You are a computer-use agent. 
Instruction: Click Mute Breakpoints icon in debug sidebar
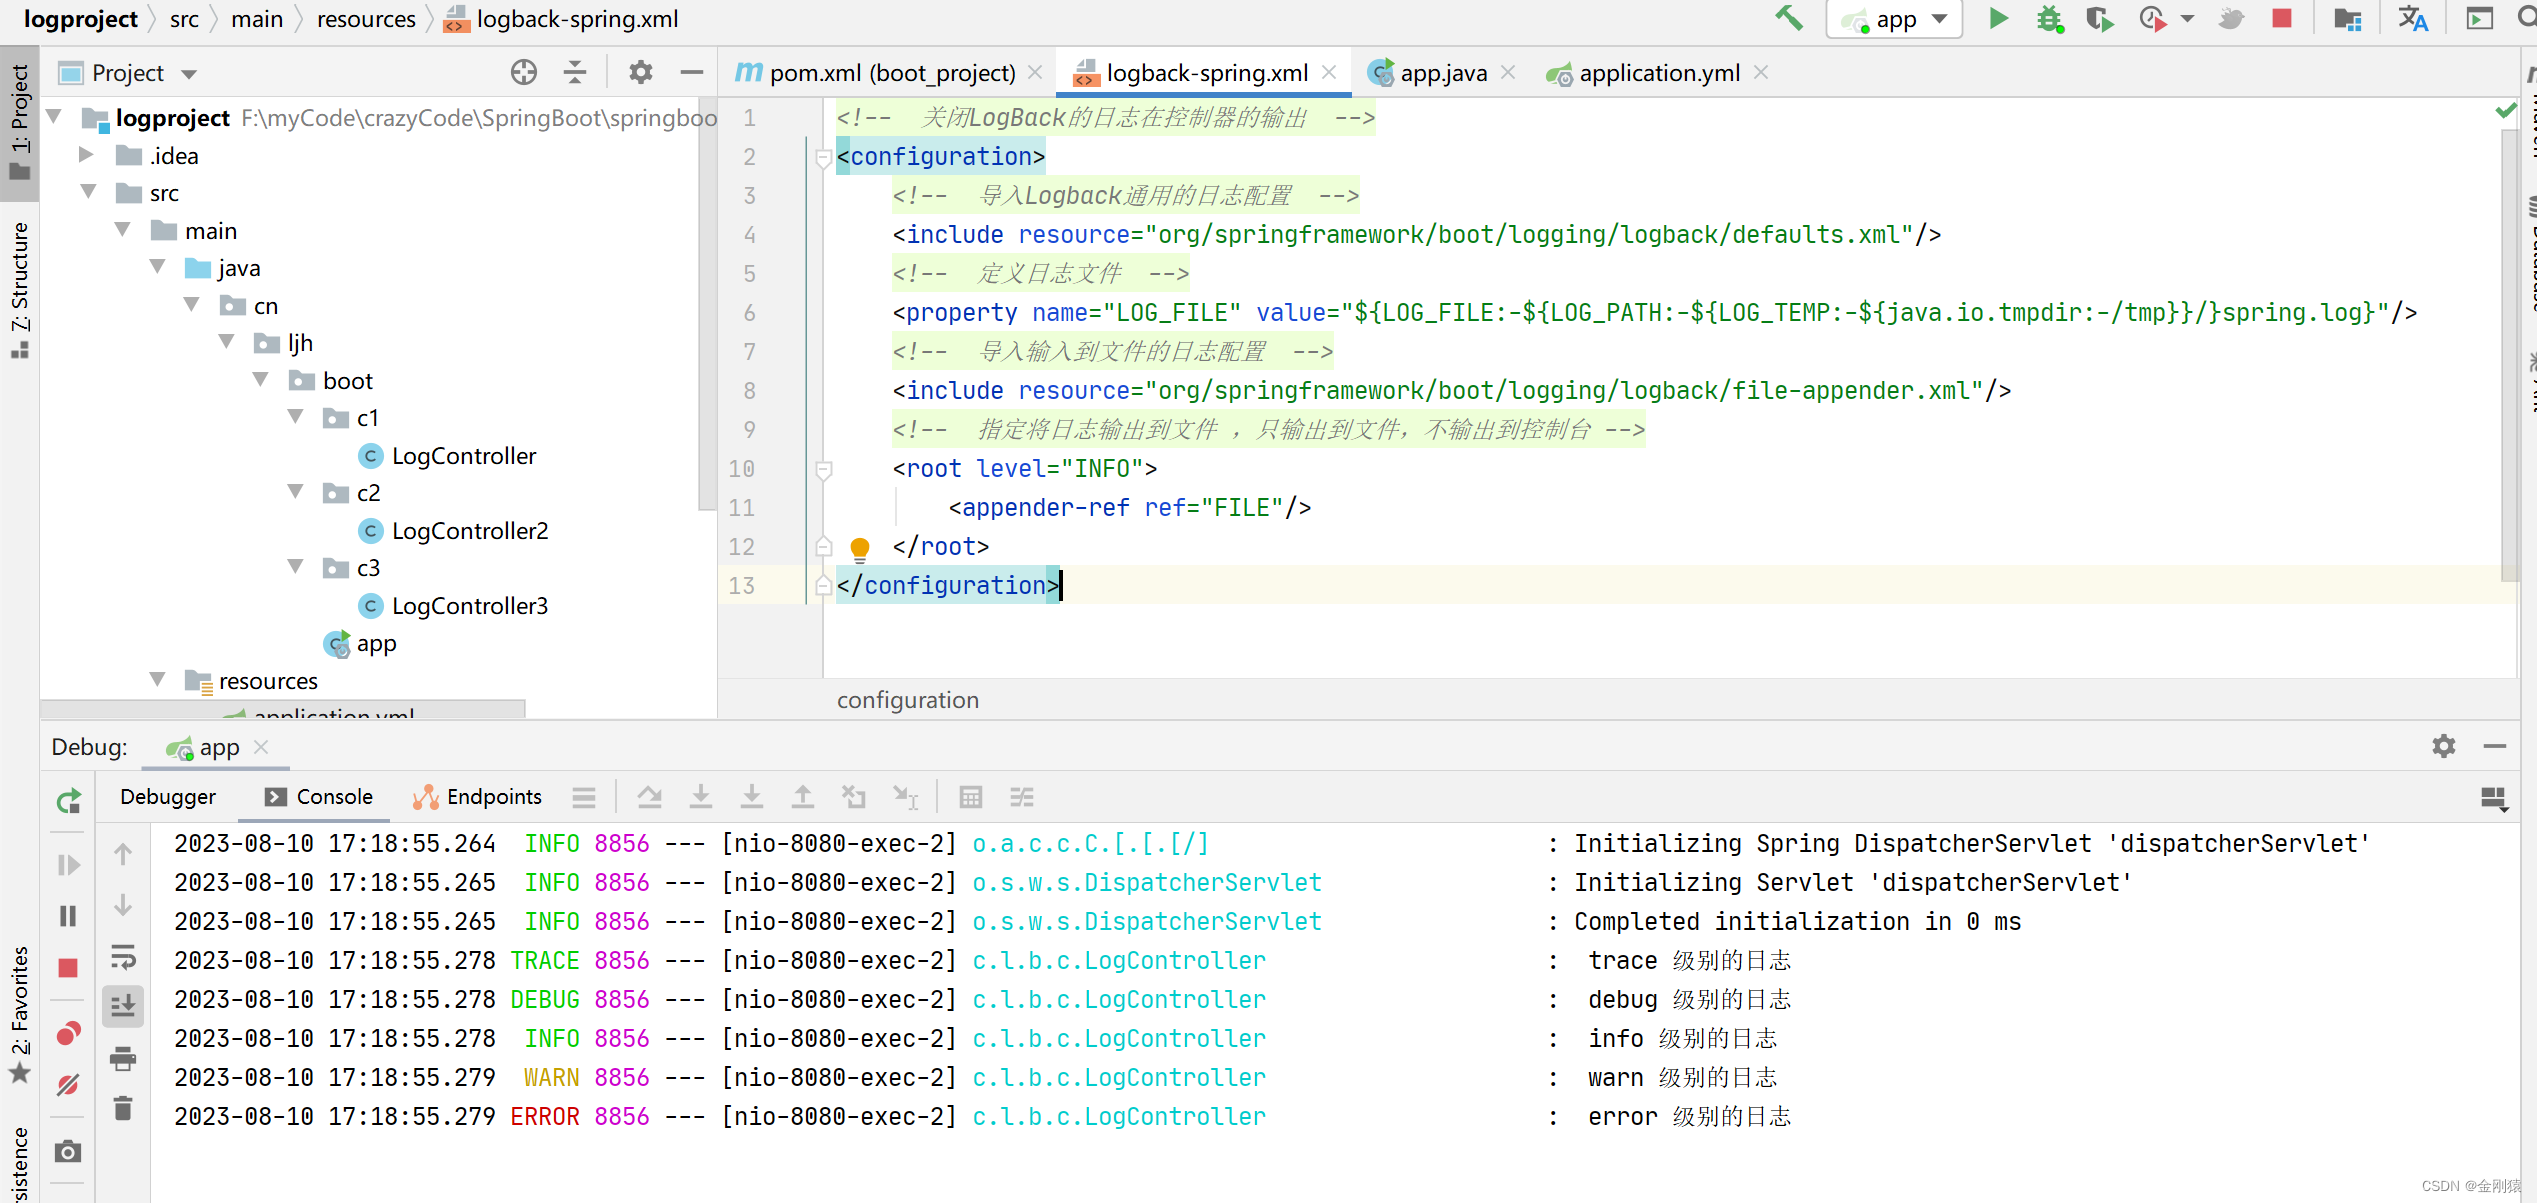click(x=68, y=1084)
